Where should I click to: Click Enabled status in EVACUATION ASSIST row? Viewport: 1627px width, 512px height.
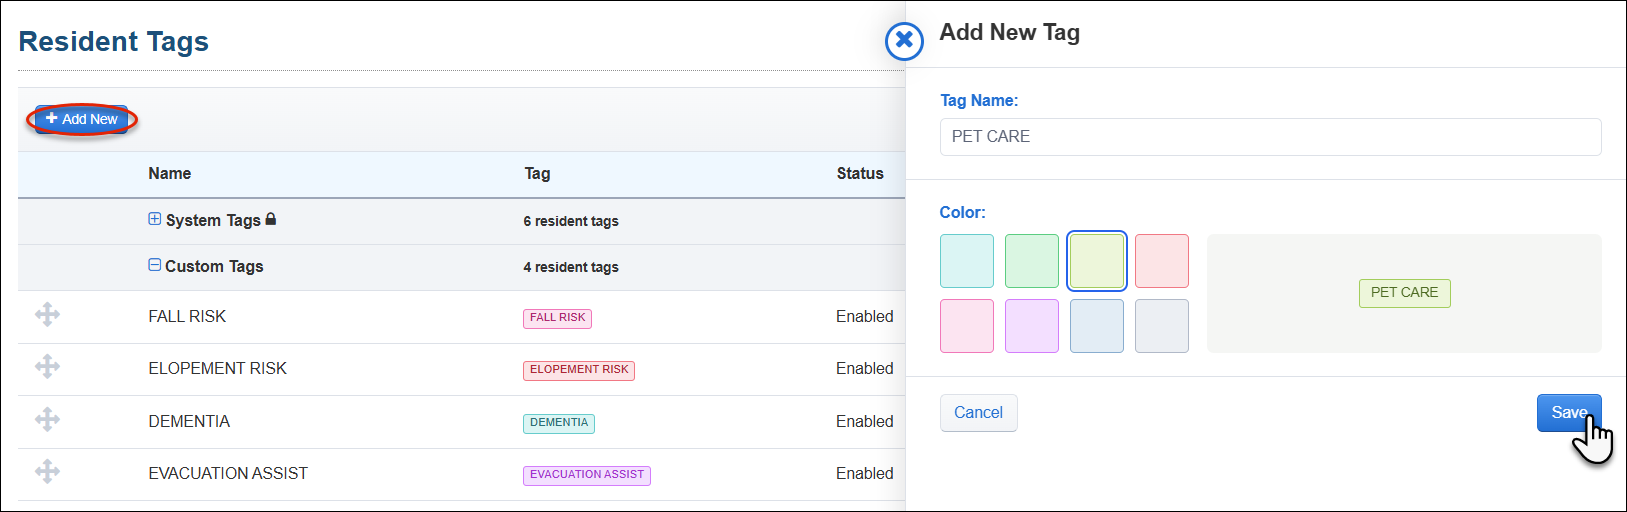coord(865,473)
